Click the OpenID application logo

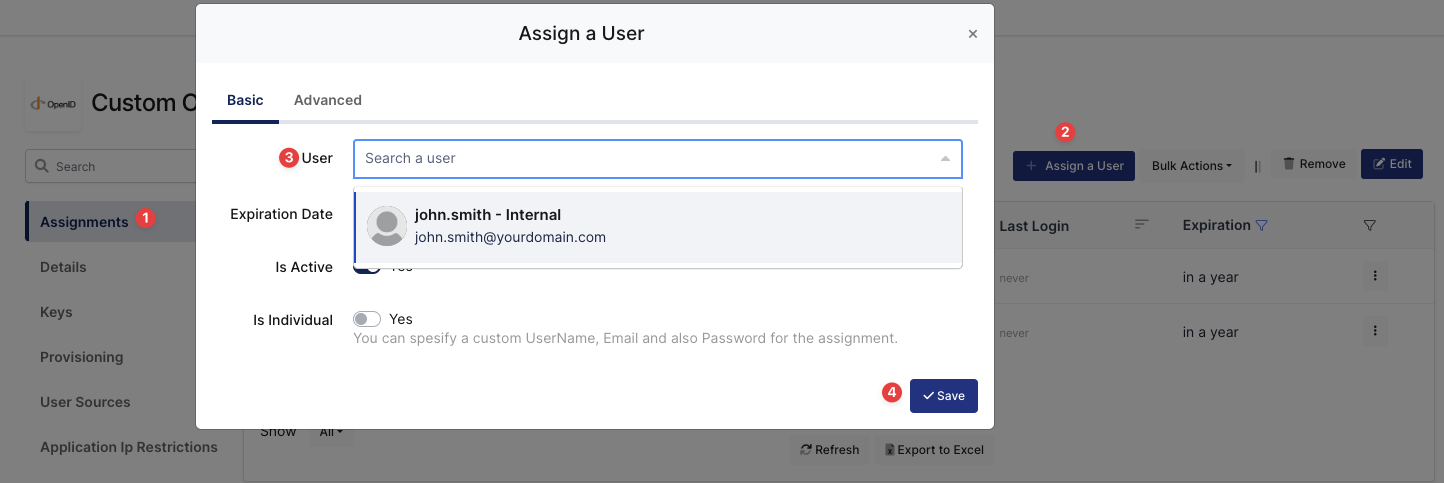pos(53,103)
